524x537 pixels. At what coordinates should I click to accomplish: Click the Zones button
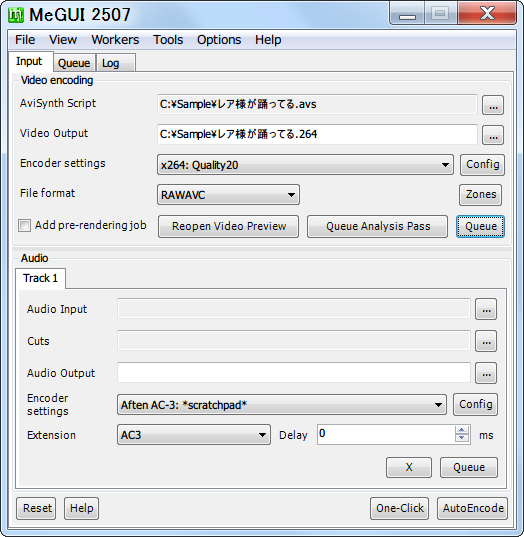(481, 195)
